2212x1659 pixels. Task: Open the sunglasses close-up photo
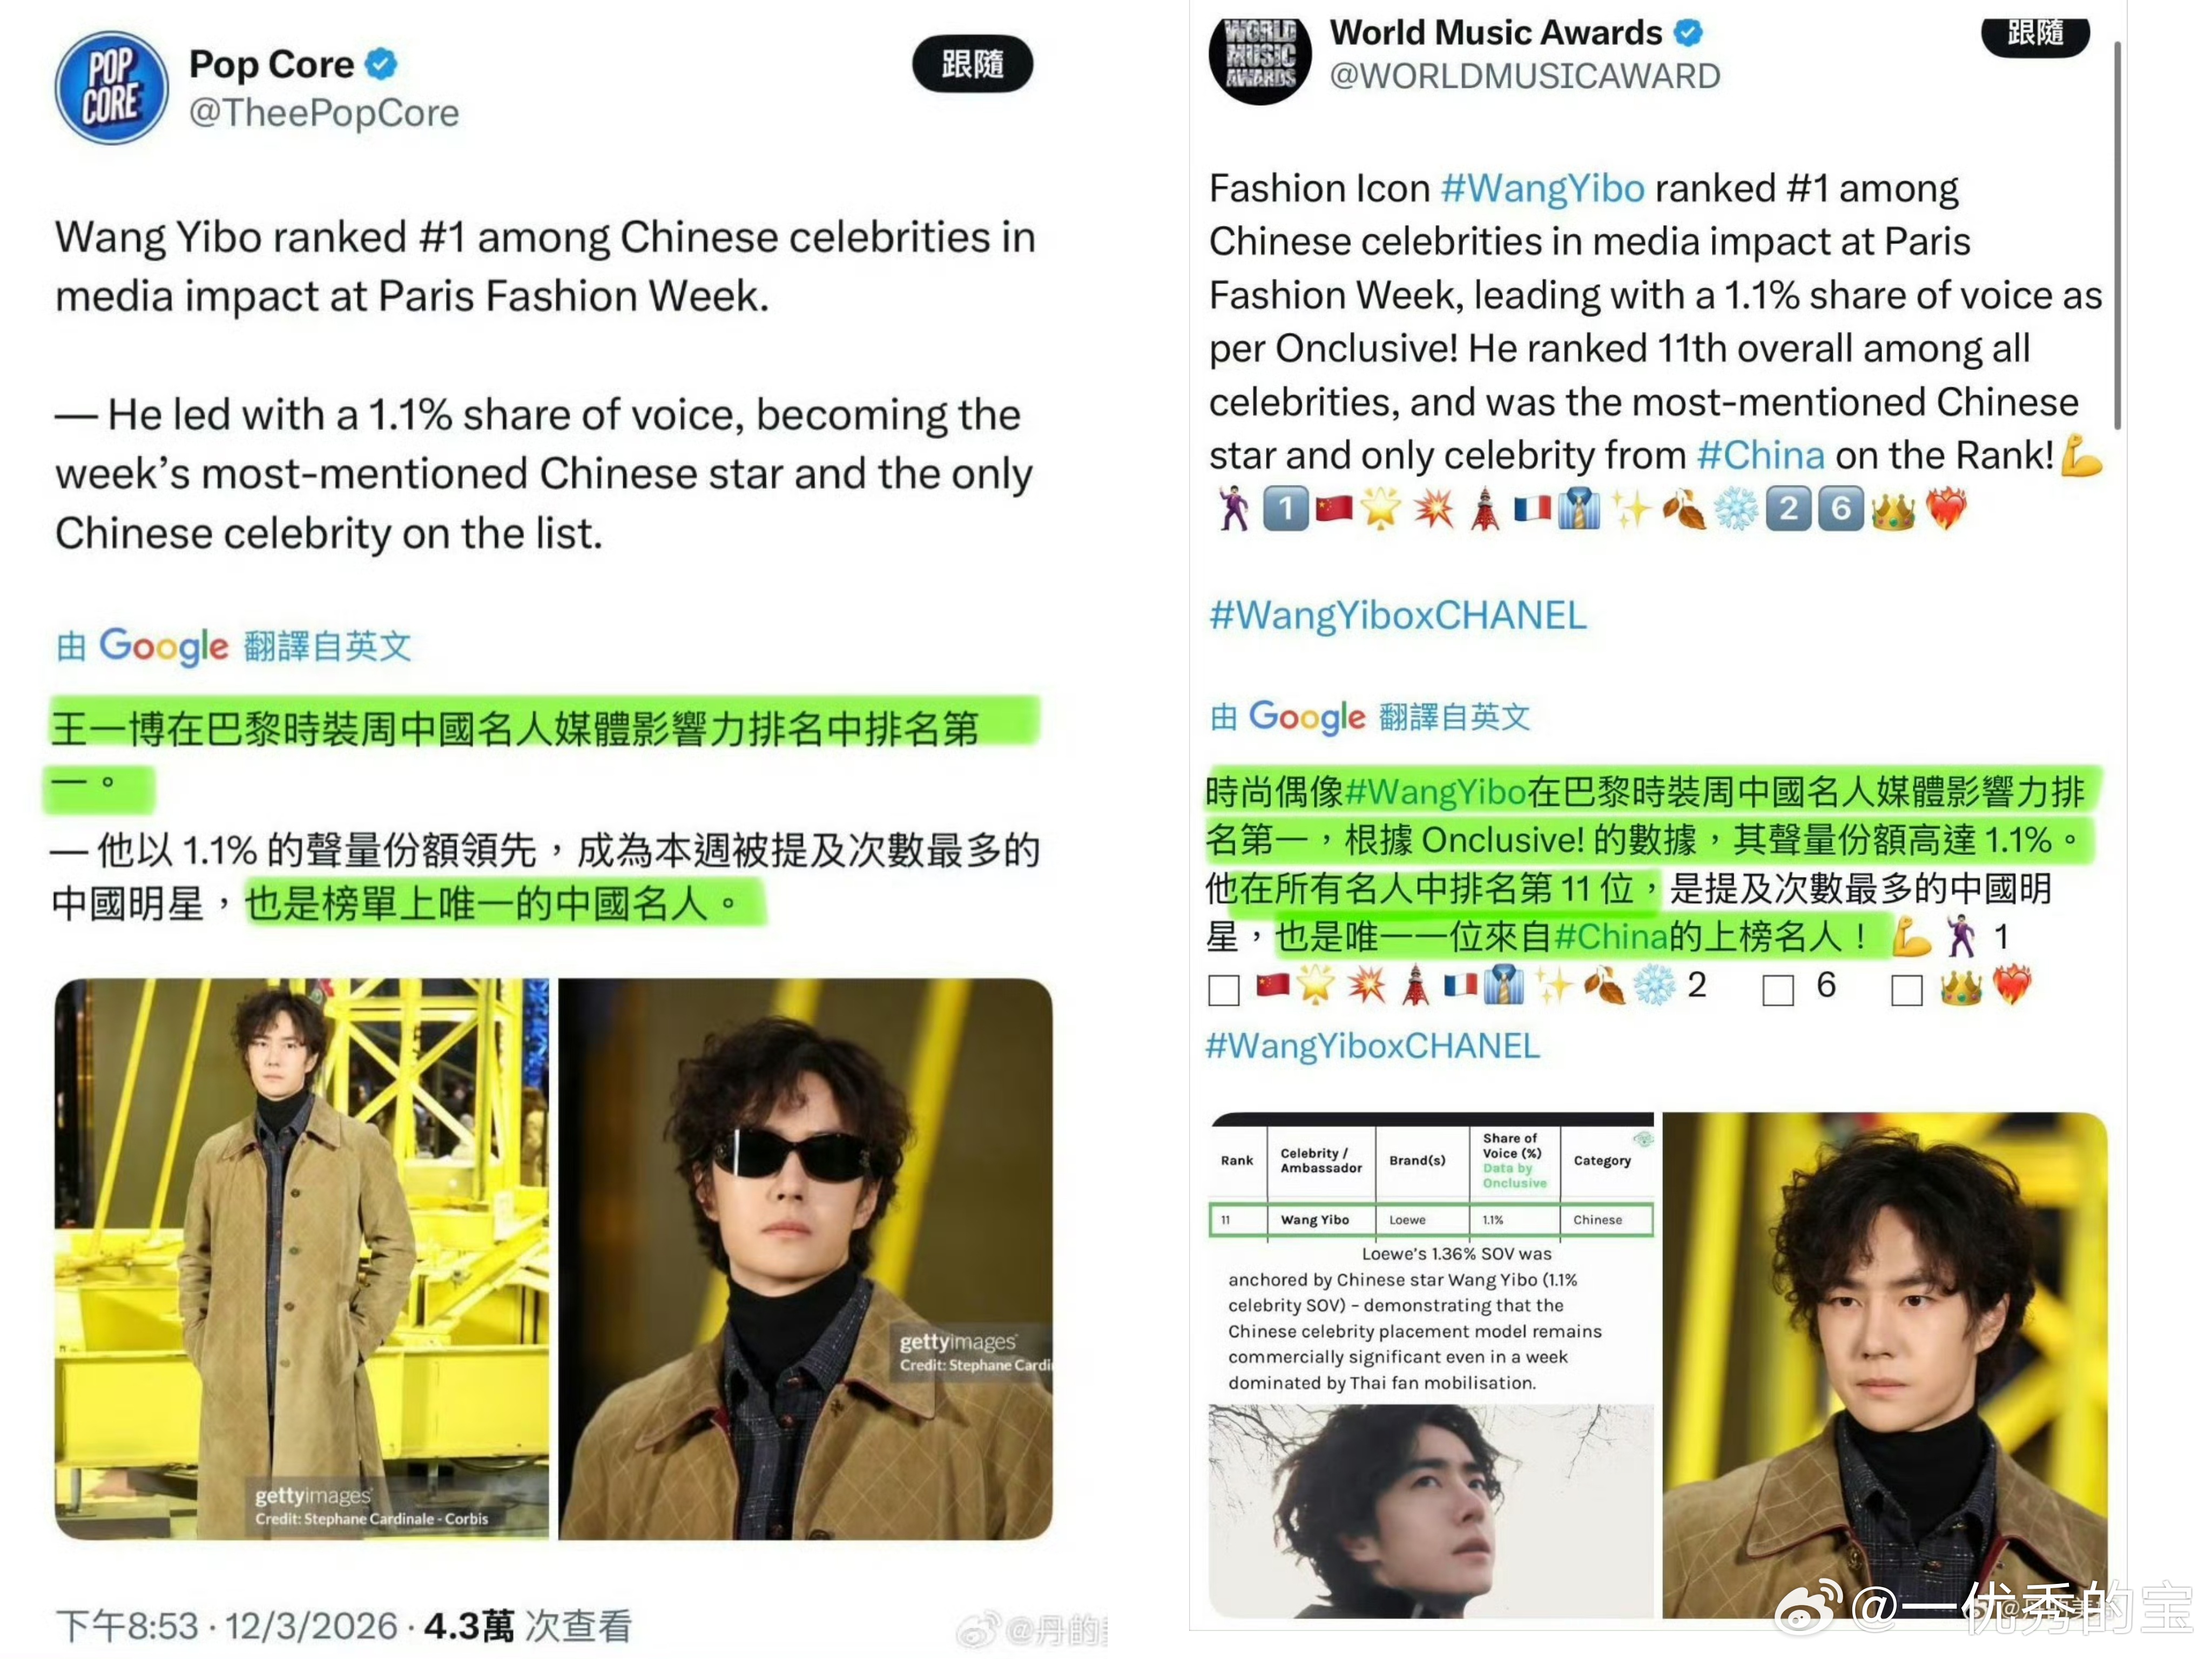[x=805, y=1258]
